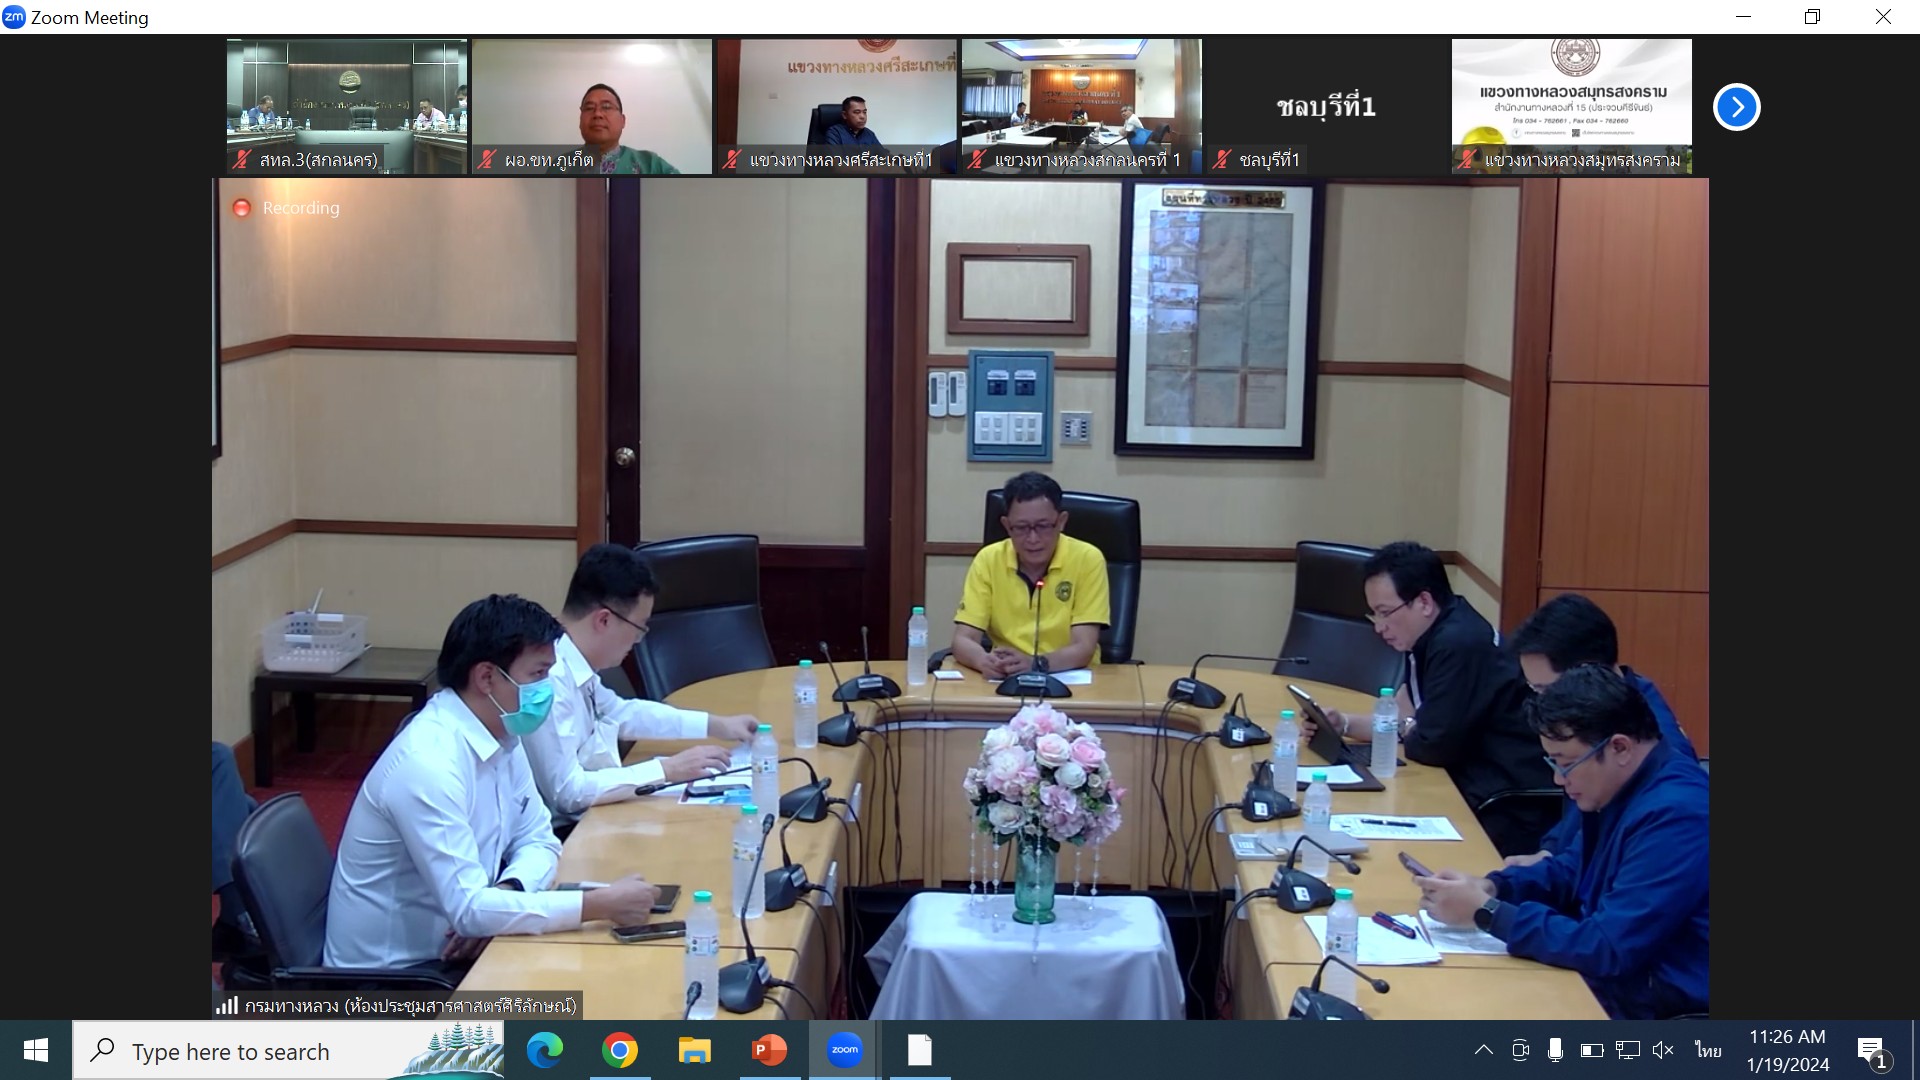This screenshot has width=1920, height=1080.
Task: Open File Explorer from taskbar
Action: tap(694, 1050)
